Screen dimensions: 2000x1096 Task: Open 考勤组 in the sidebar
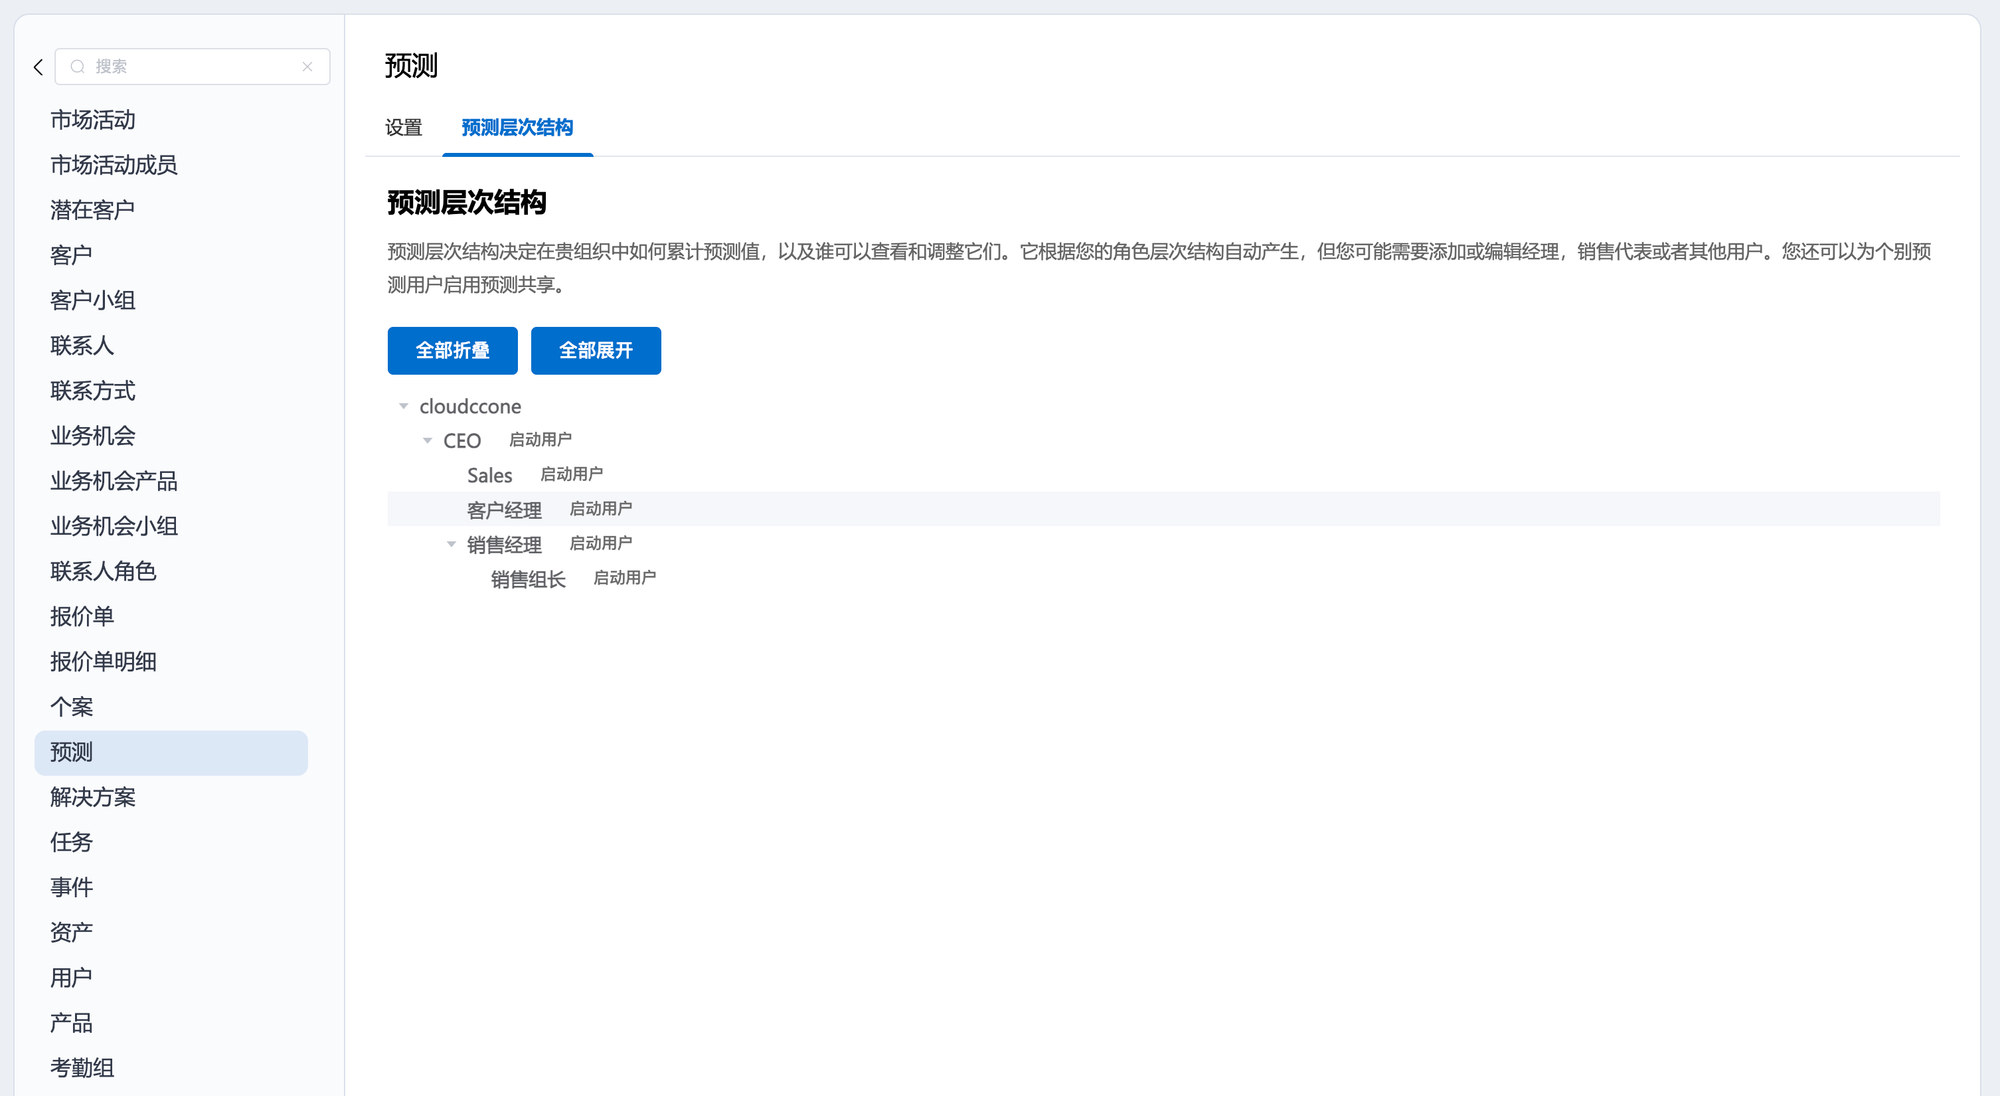pos(82,1068)
